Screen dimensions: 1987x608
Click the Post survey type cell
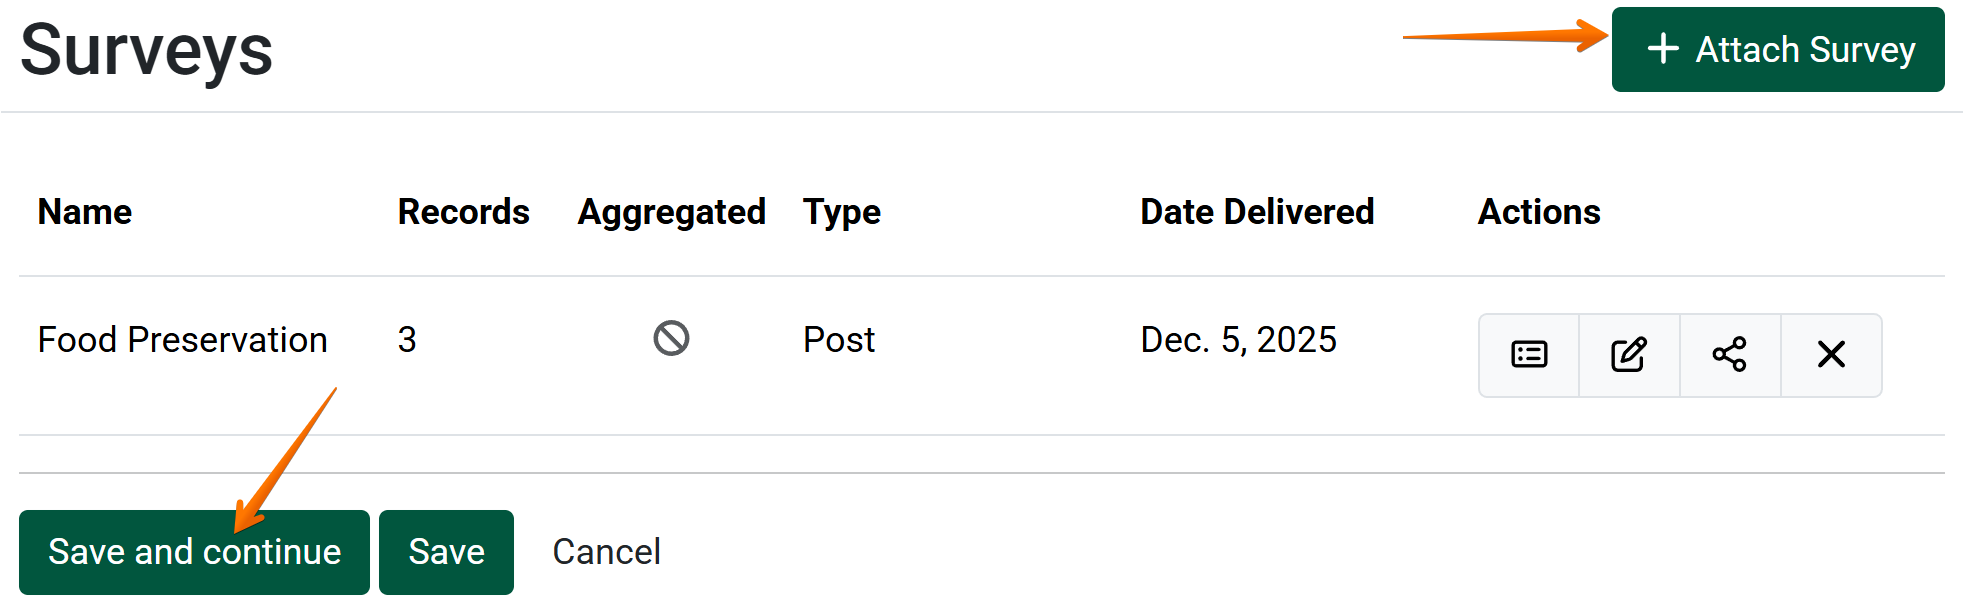[839, 340]
